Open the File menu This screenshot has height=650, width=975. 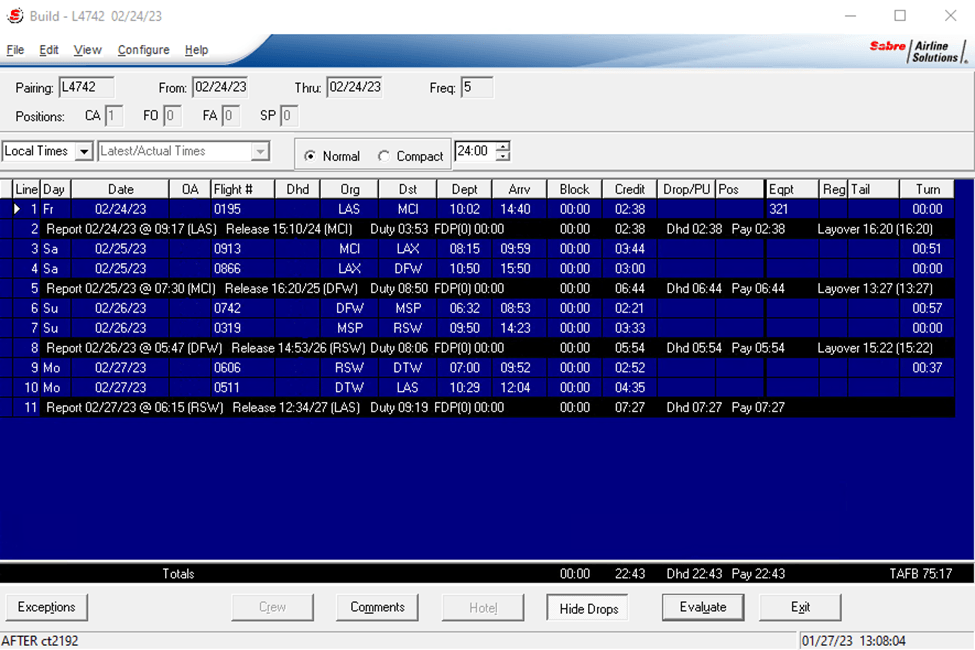[15, 50]
